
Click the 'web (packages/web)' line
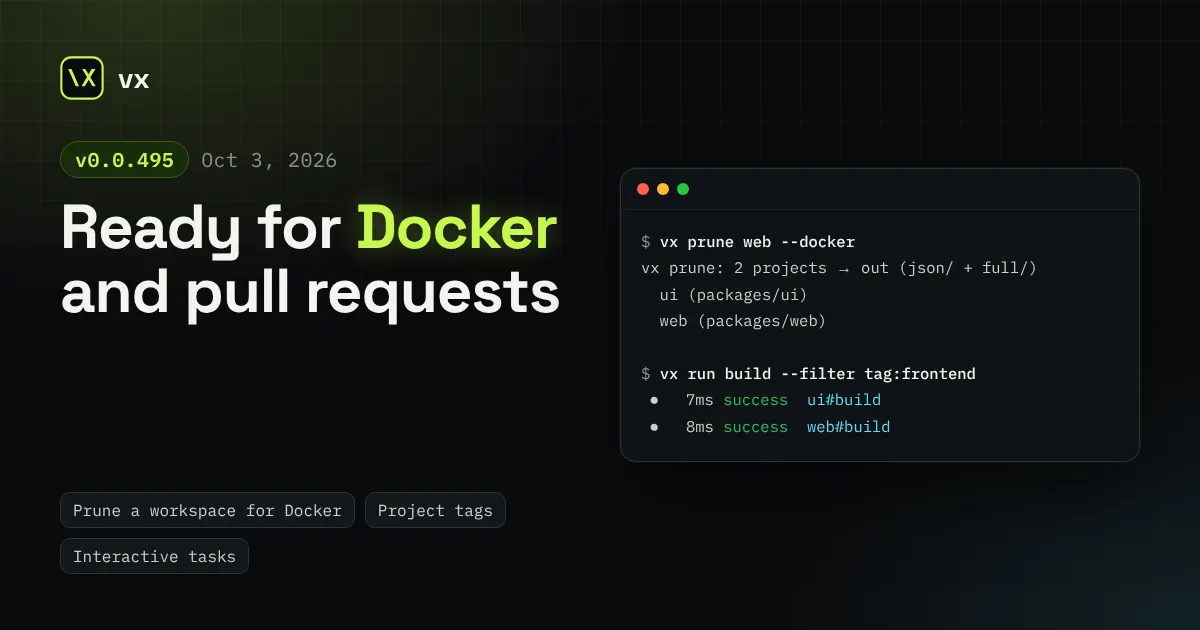point(742,321)
